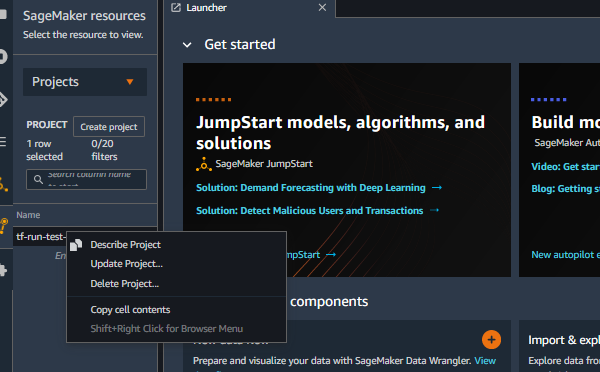Click Shift+Right Click for Browser Menu entry

coord(166,329)
